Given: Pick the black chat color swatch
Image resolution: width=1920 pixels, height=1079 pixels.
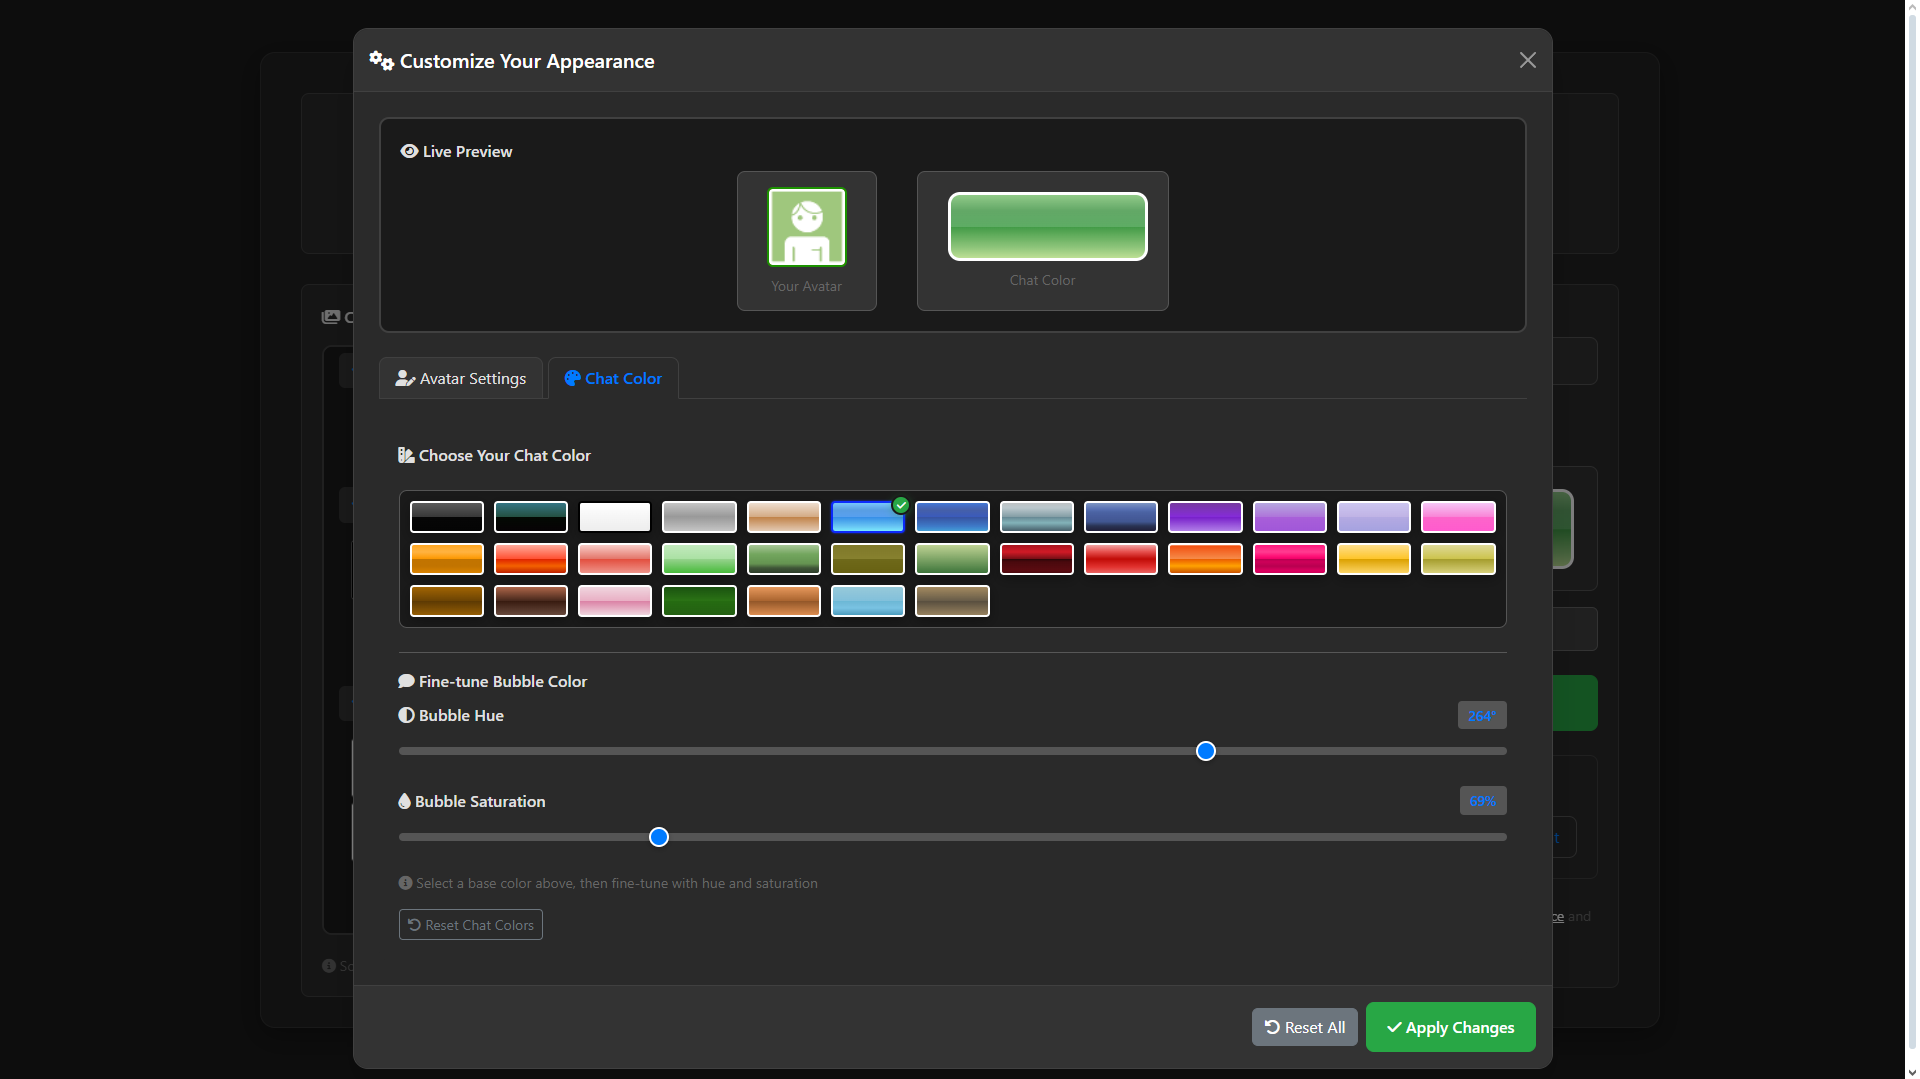Looking at the screenshot, I should pos(446,517).
